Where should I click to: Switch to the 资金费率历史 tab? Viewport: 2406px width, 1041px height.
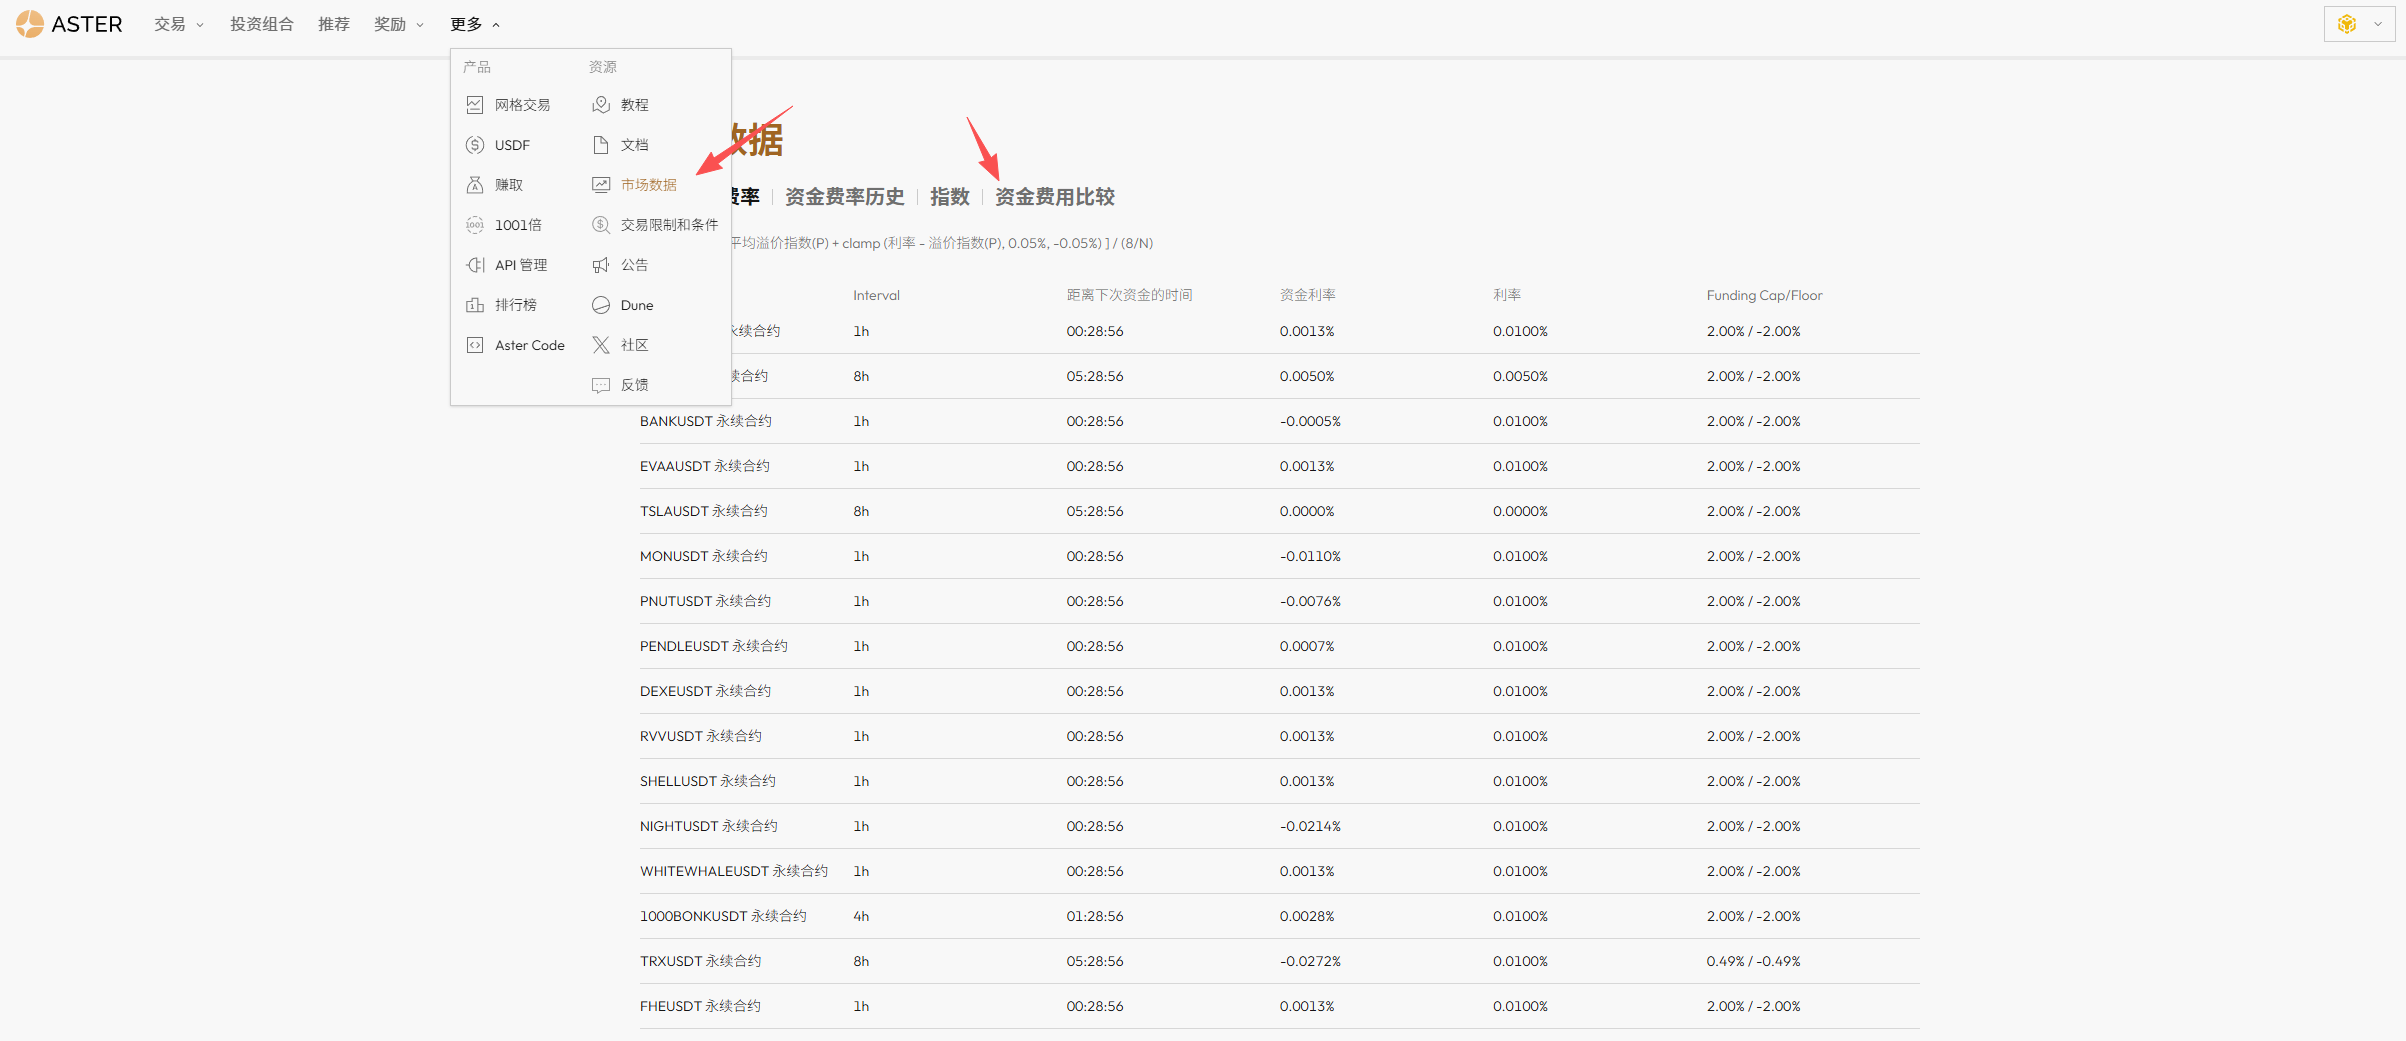(x=845, y=197)
